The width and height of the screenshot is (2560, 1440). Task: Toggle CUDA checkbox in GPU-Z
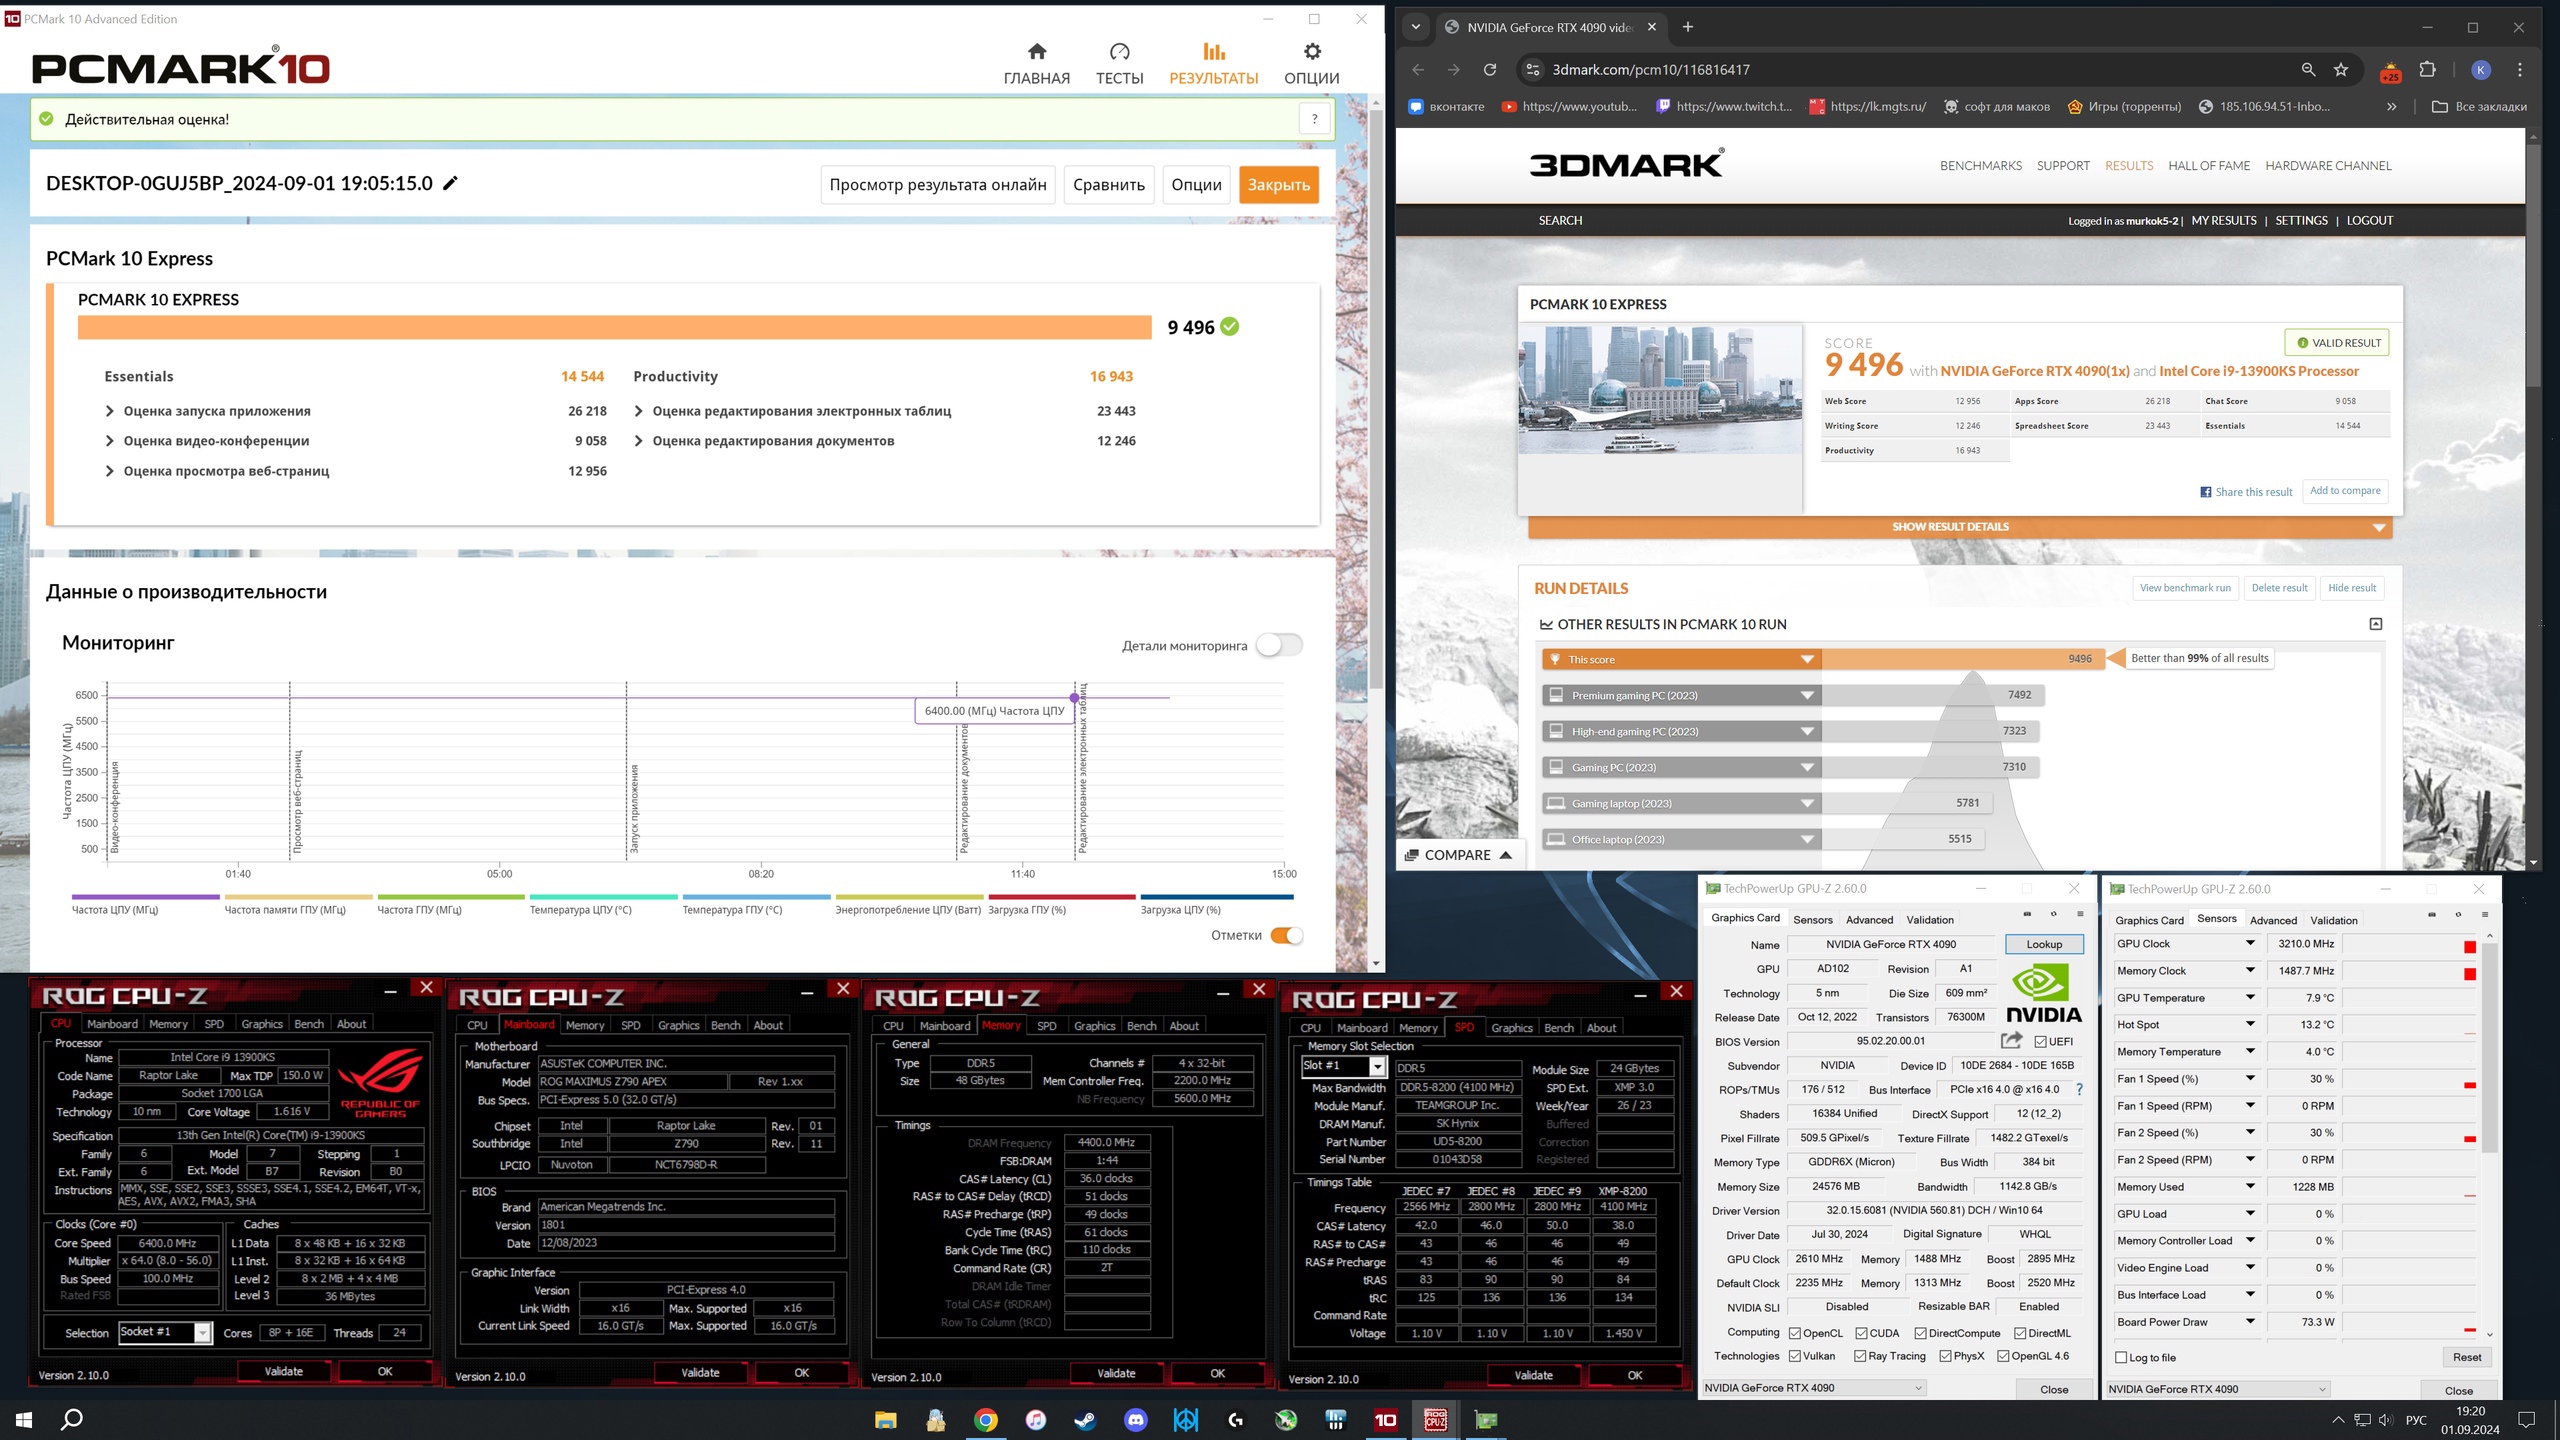click(x=1861, y=1333)
